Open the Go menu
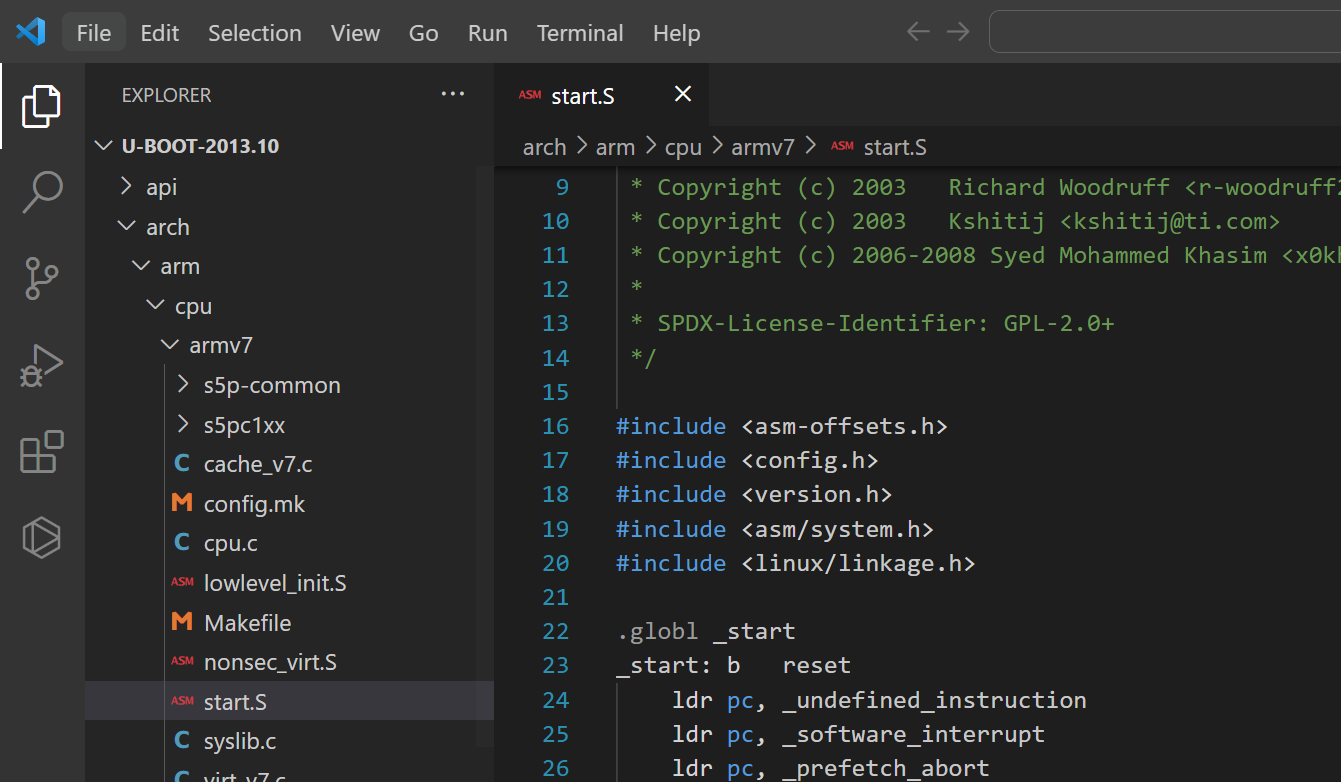 424,32
